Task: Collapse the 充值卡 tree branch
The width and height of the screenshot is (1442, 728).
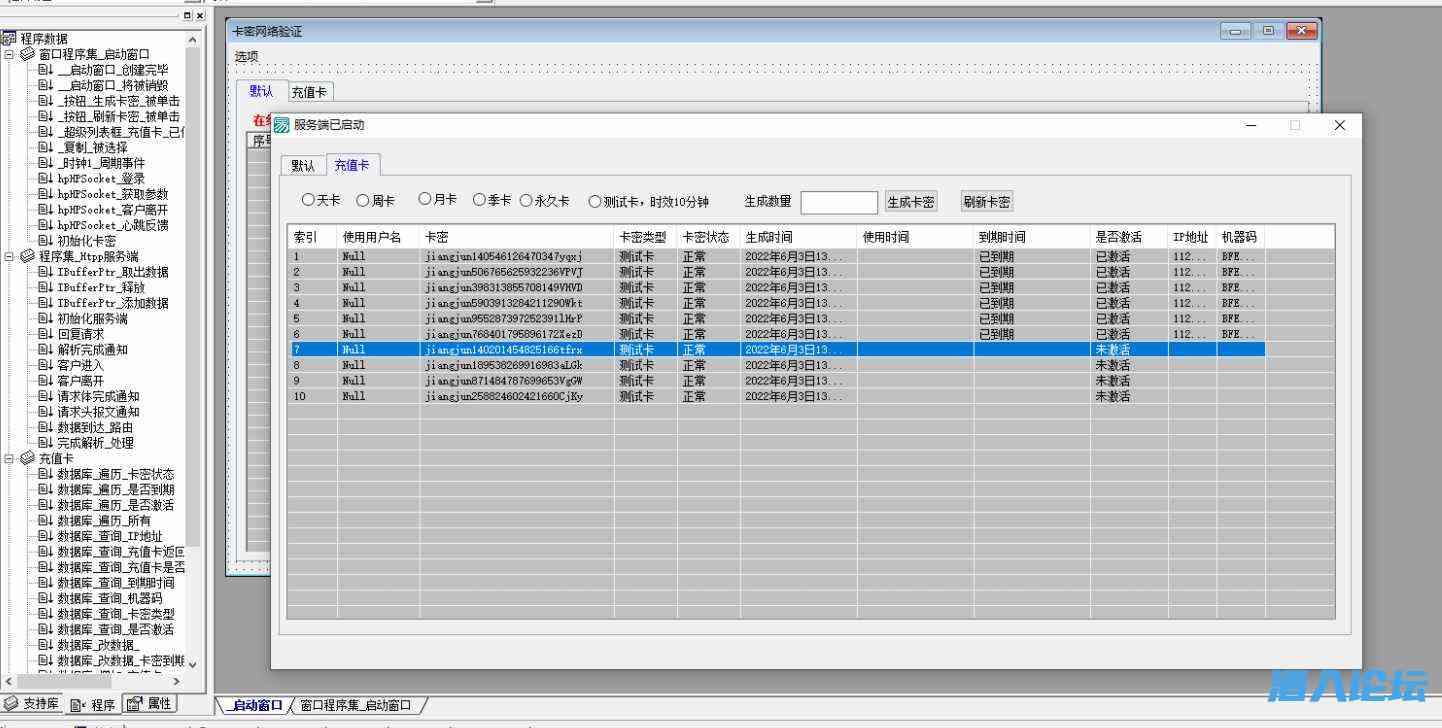Action: pyautogui.click(x=9, y=458)
